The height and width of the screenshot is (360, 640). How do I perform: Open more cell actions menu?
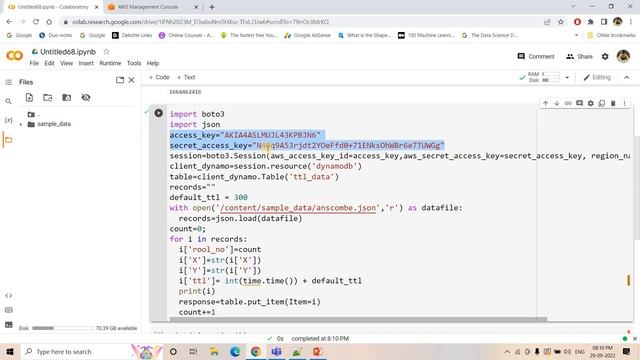pos(624,103)
